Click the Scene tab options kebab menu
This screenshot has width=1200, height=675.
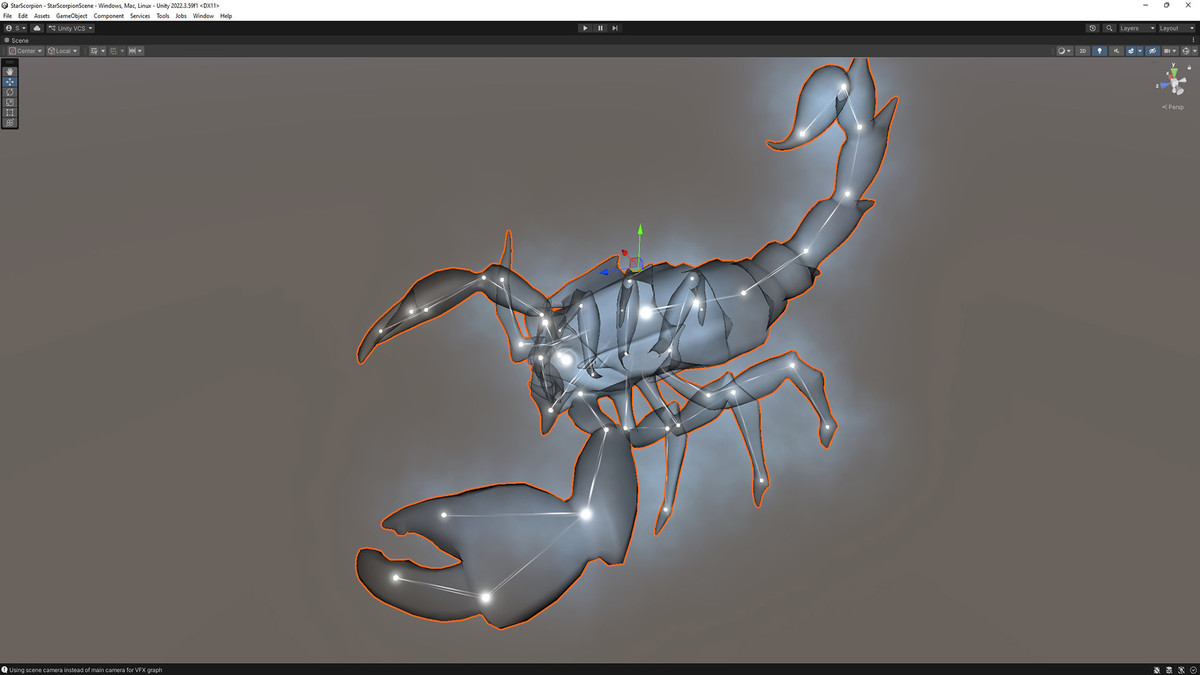1194,40
